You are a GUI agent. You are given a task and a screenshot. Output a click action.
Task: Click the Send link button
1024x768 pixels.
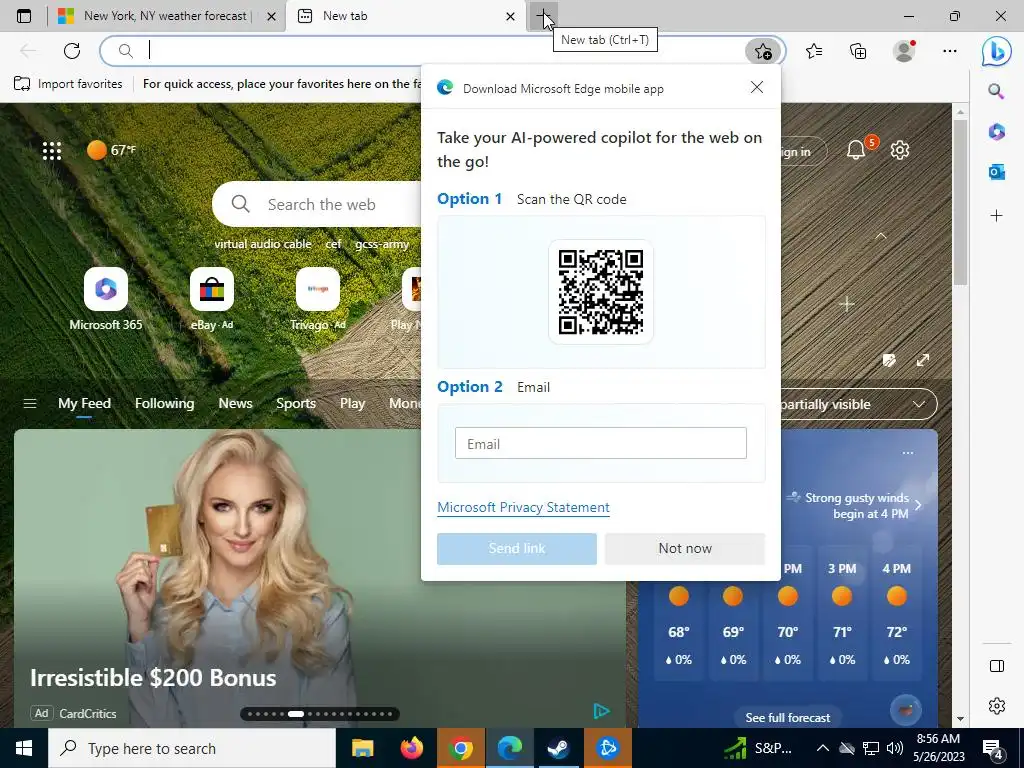click(x=517, y=549)
